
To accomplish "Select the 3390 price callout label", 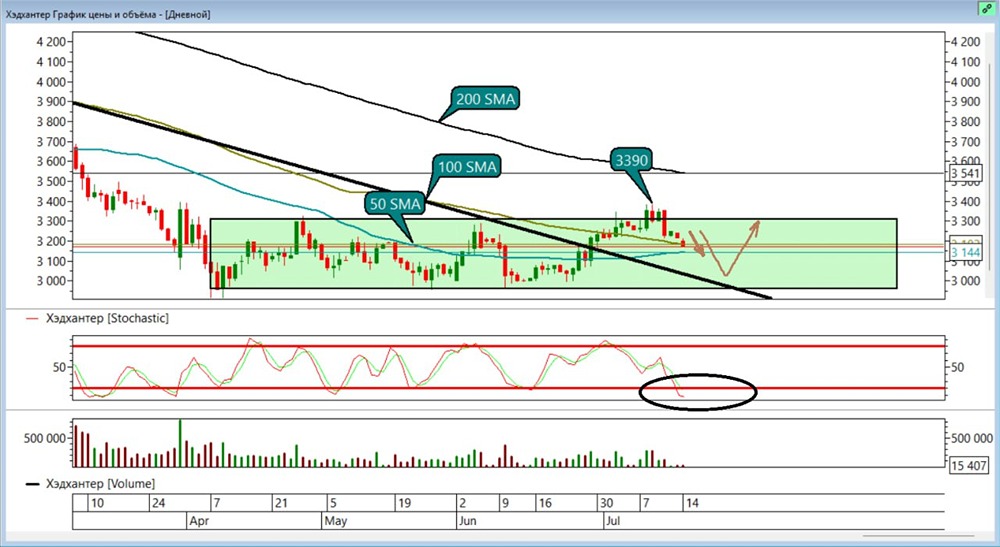I will [631, 161].
